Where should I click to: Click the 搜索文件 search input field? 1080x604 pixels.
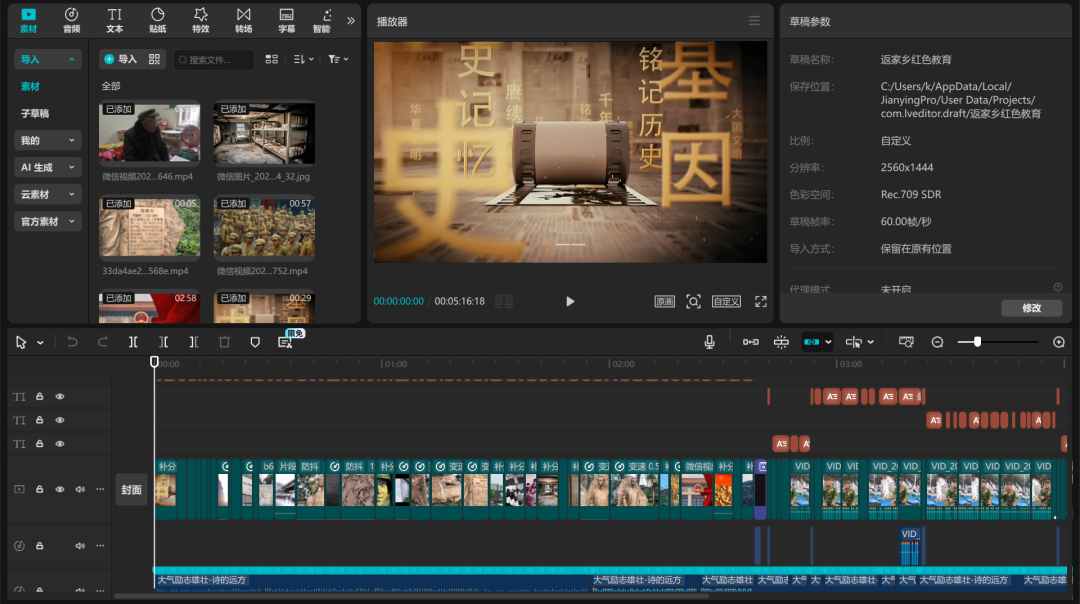(217, 60)
